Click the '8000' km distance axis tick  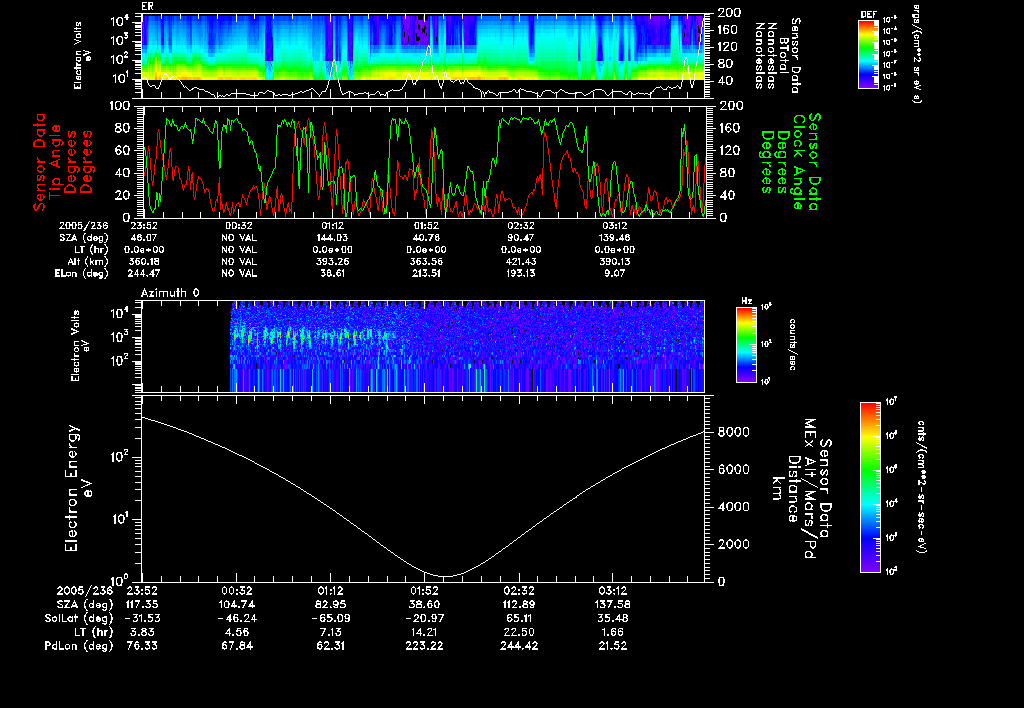pos(733,432)
